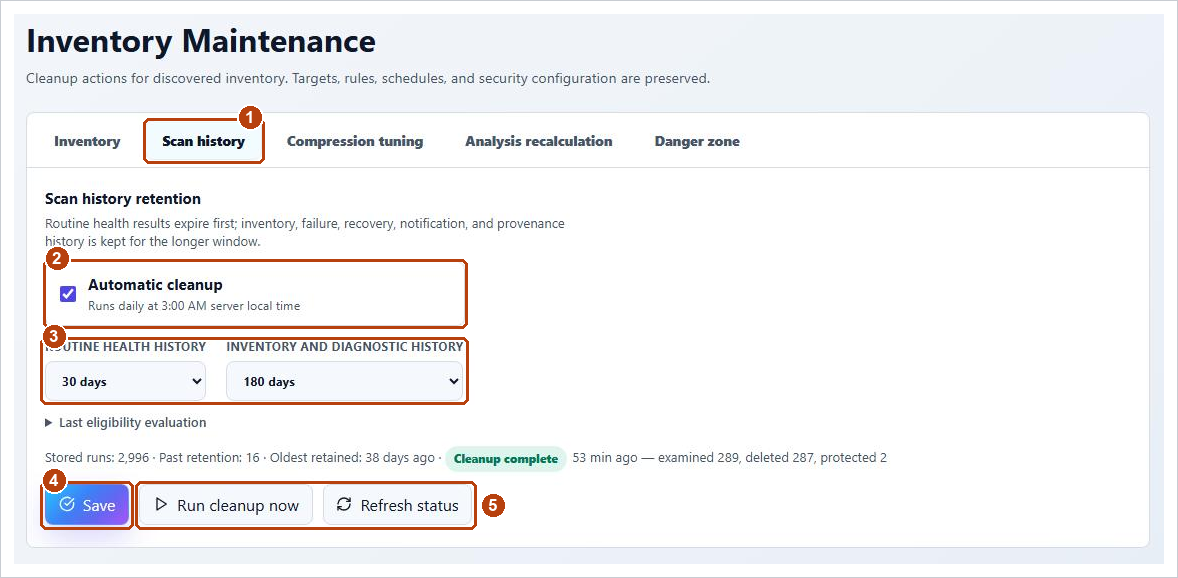This screenshot has width=1178, height=578.
Task: Click the Cleanup complete status badge
Action: 506,458
